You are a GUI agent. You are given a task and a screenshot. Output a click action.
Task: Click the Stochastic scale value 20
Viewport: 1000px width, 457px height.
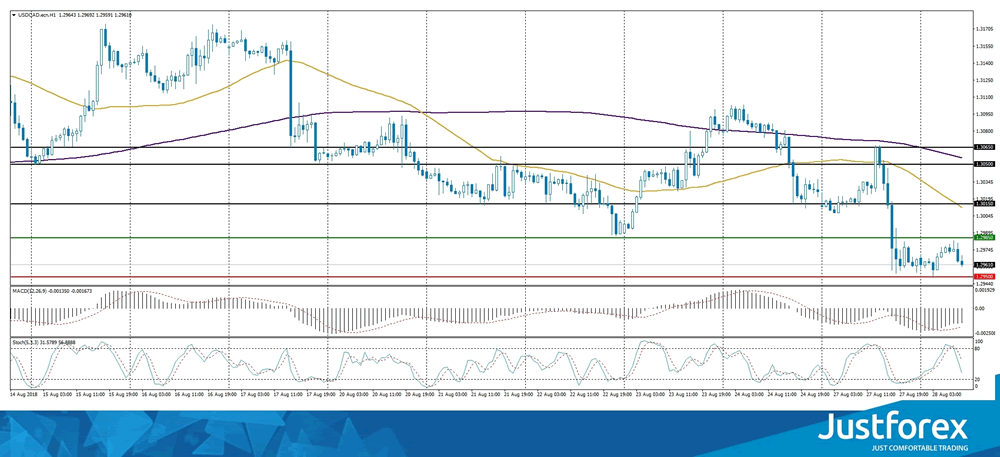(x=978, y=380)
